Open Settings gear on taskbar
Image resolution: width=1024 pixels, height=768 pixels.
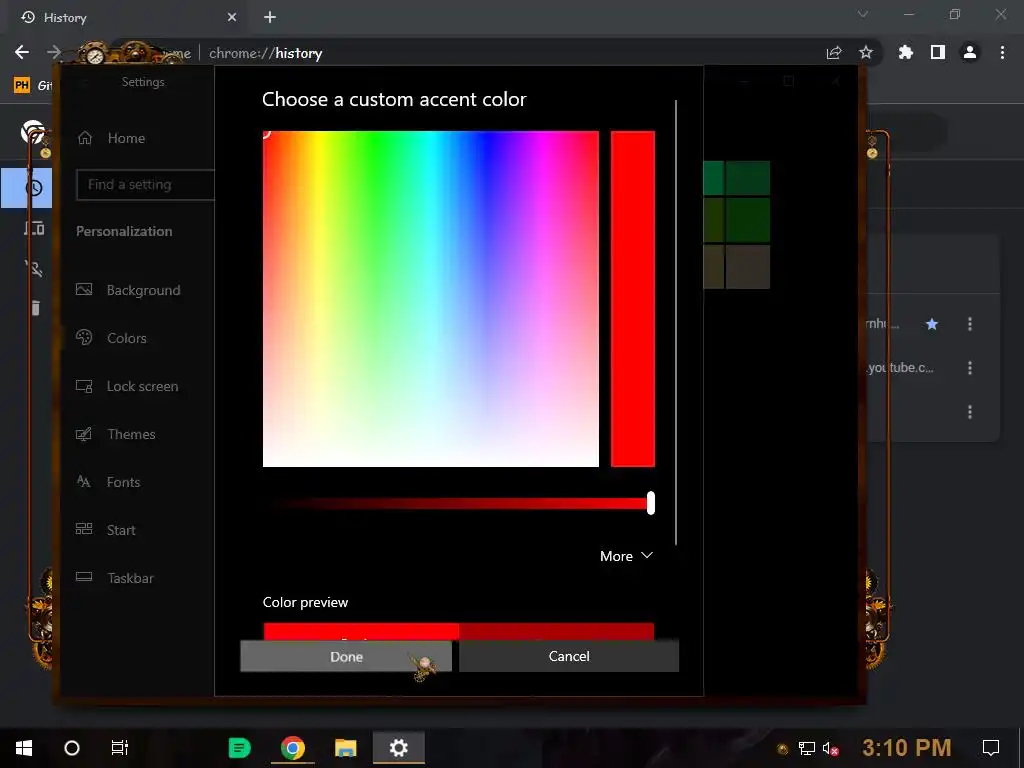tap(398, 748)
